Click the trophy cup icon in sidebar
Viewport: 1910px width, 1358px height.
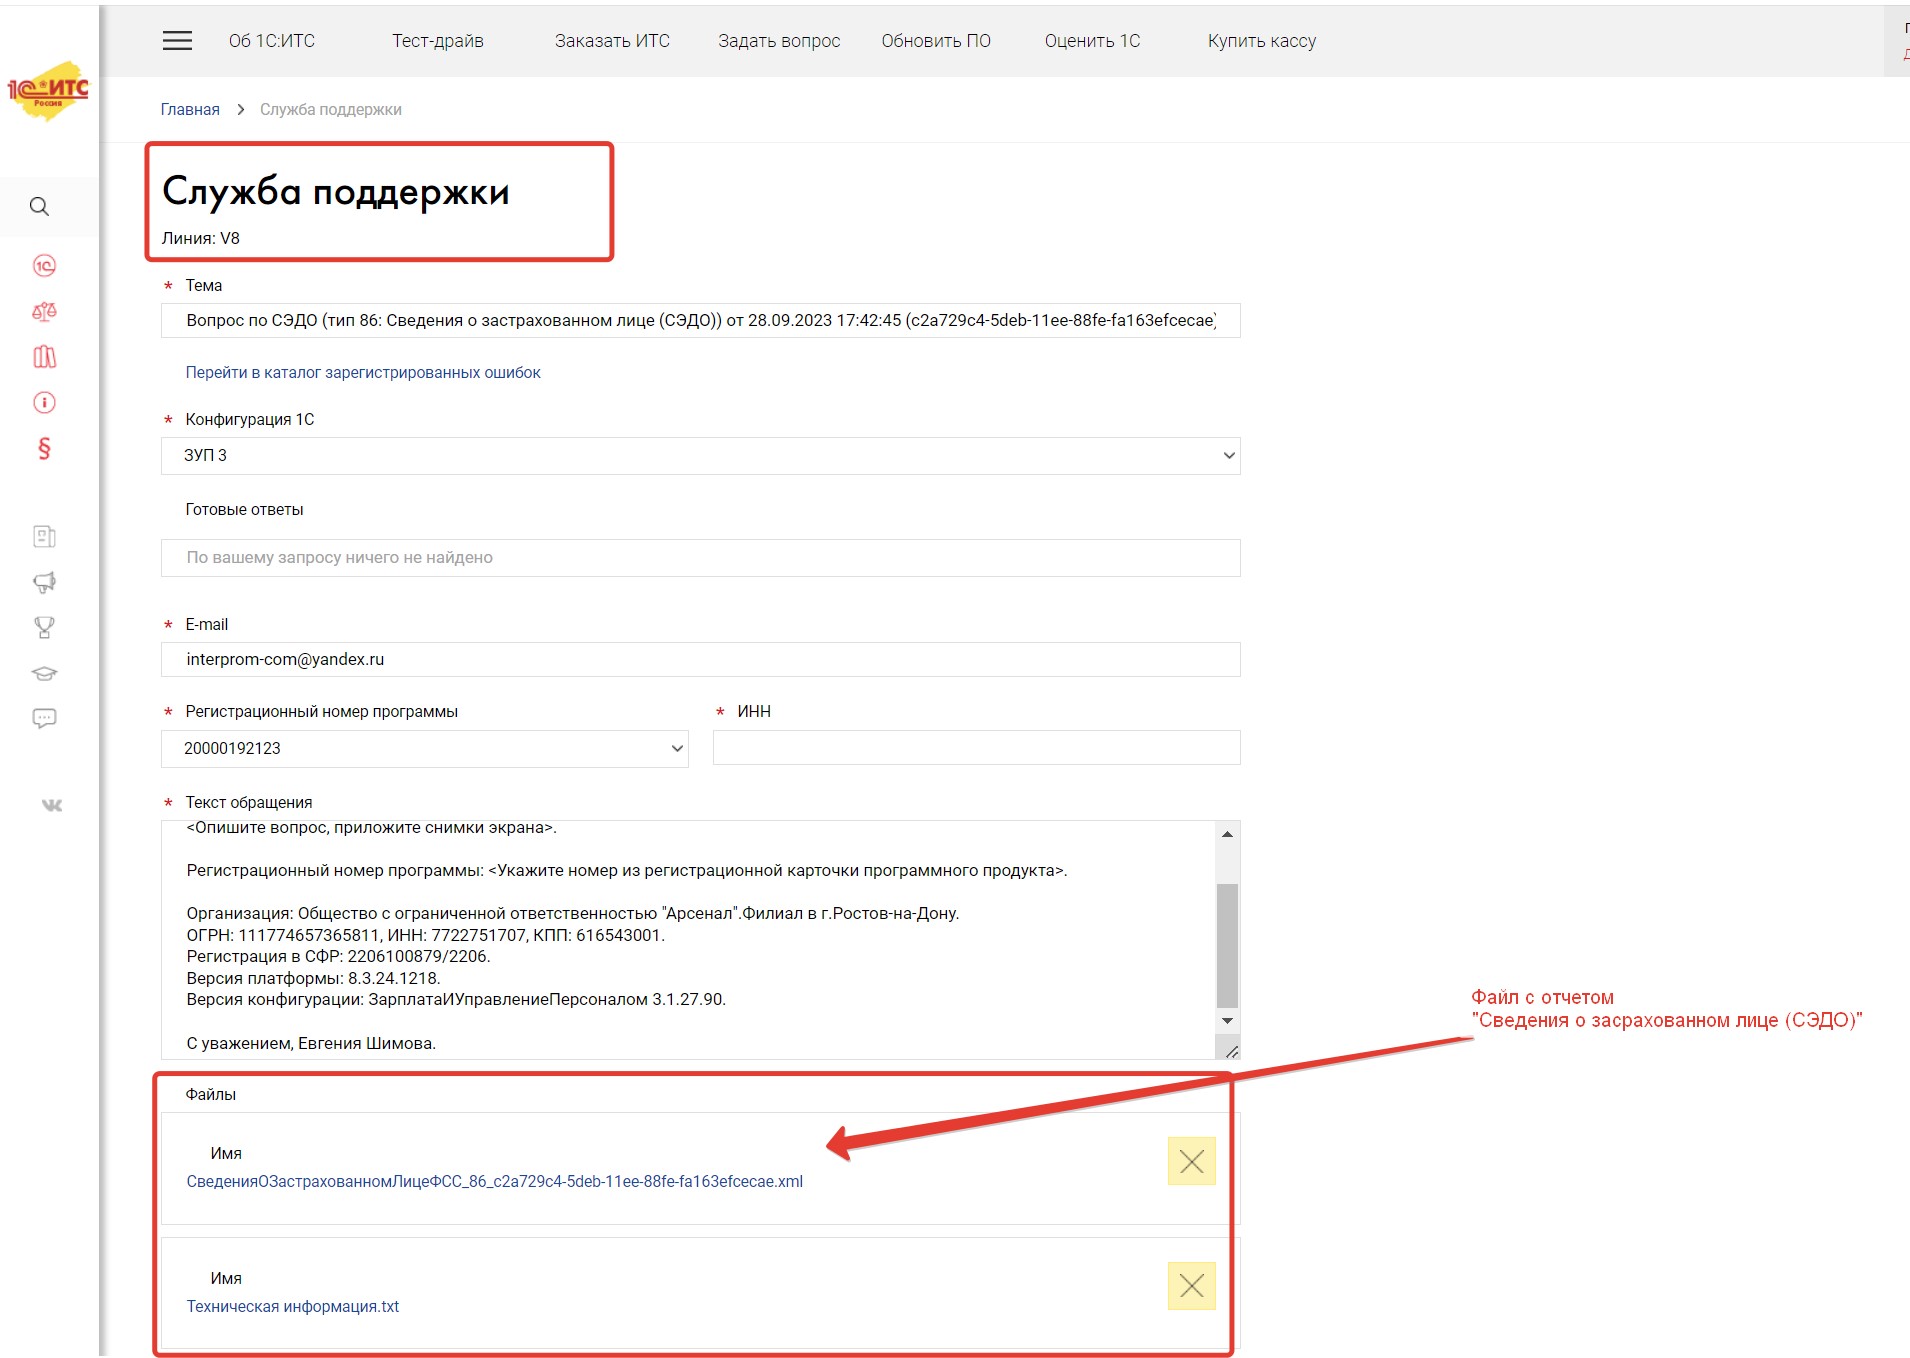click(x=44, y=628)
